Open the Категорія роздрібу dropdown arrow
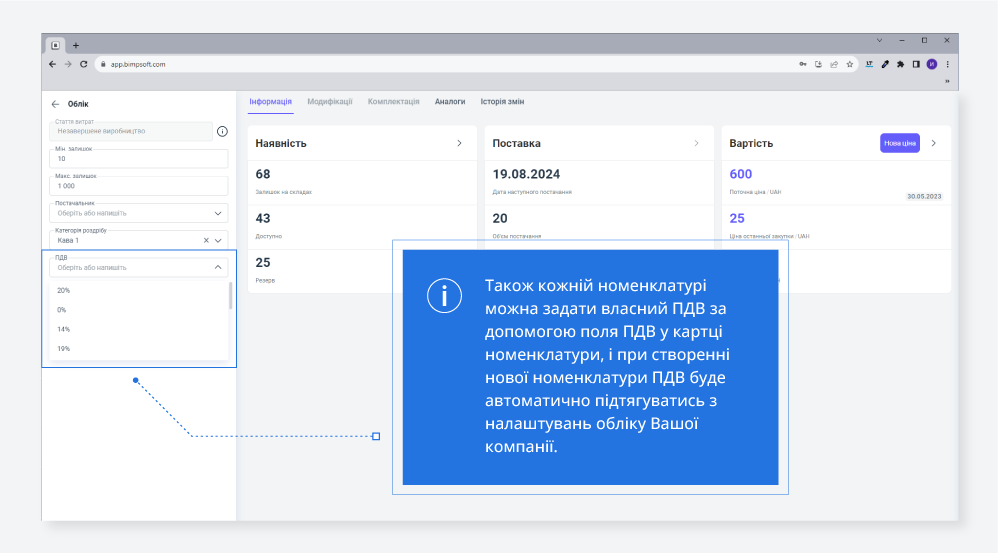 [x=218, y=240]
